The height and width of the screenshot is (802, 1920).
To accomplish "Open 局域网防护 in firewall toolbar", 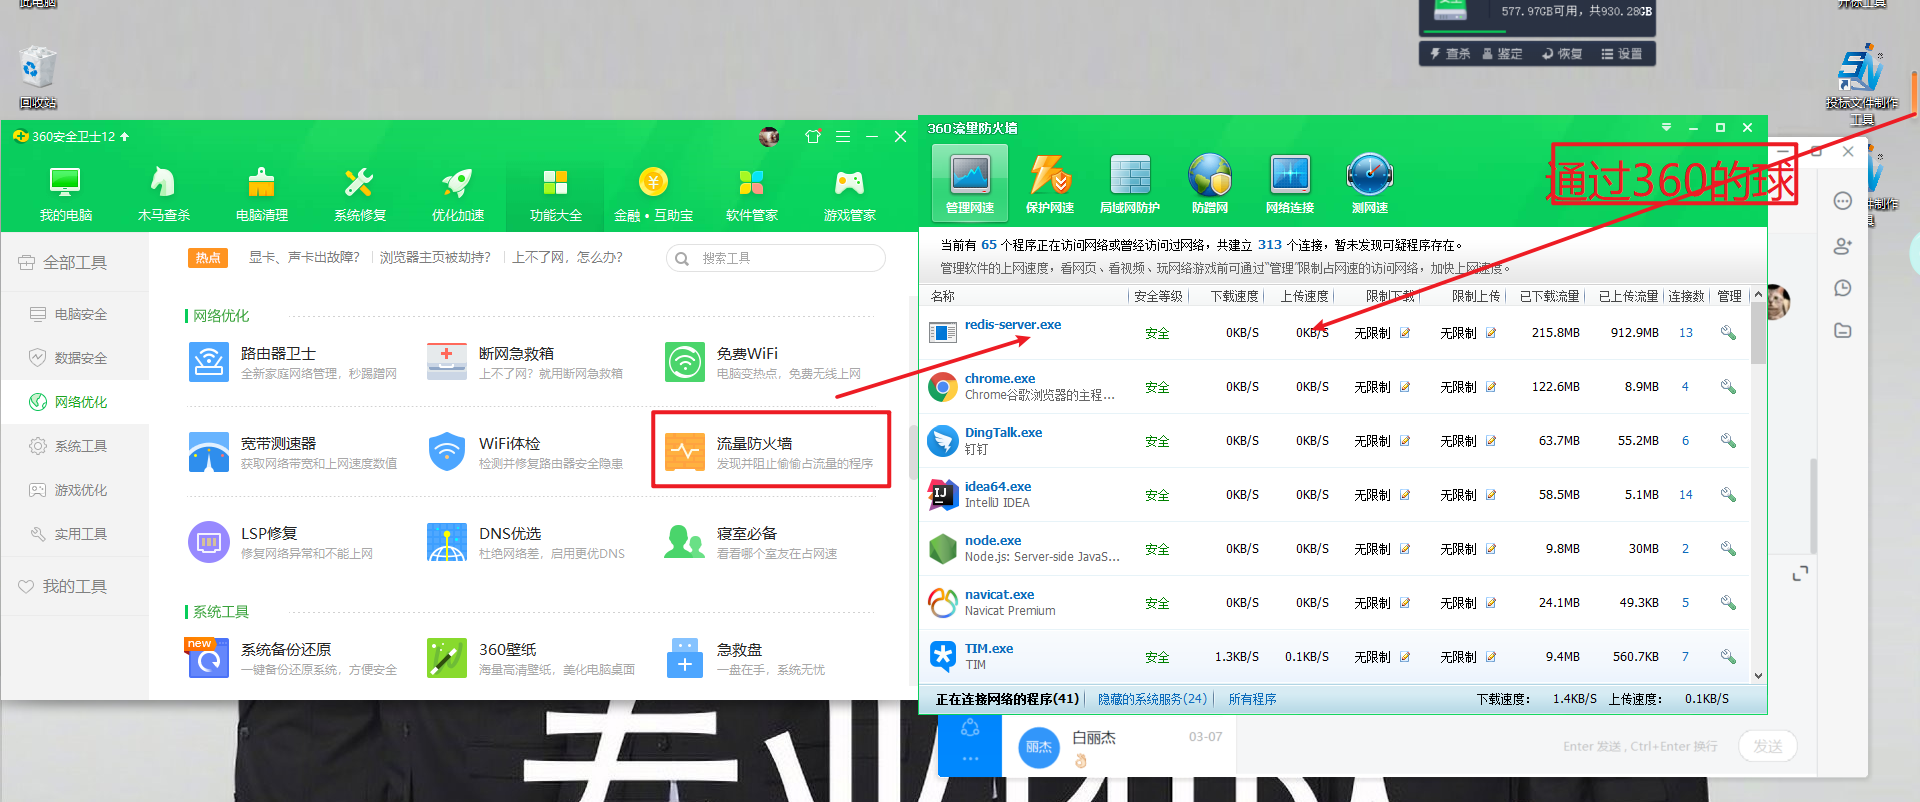I will 1130,184.
